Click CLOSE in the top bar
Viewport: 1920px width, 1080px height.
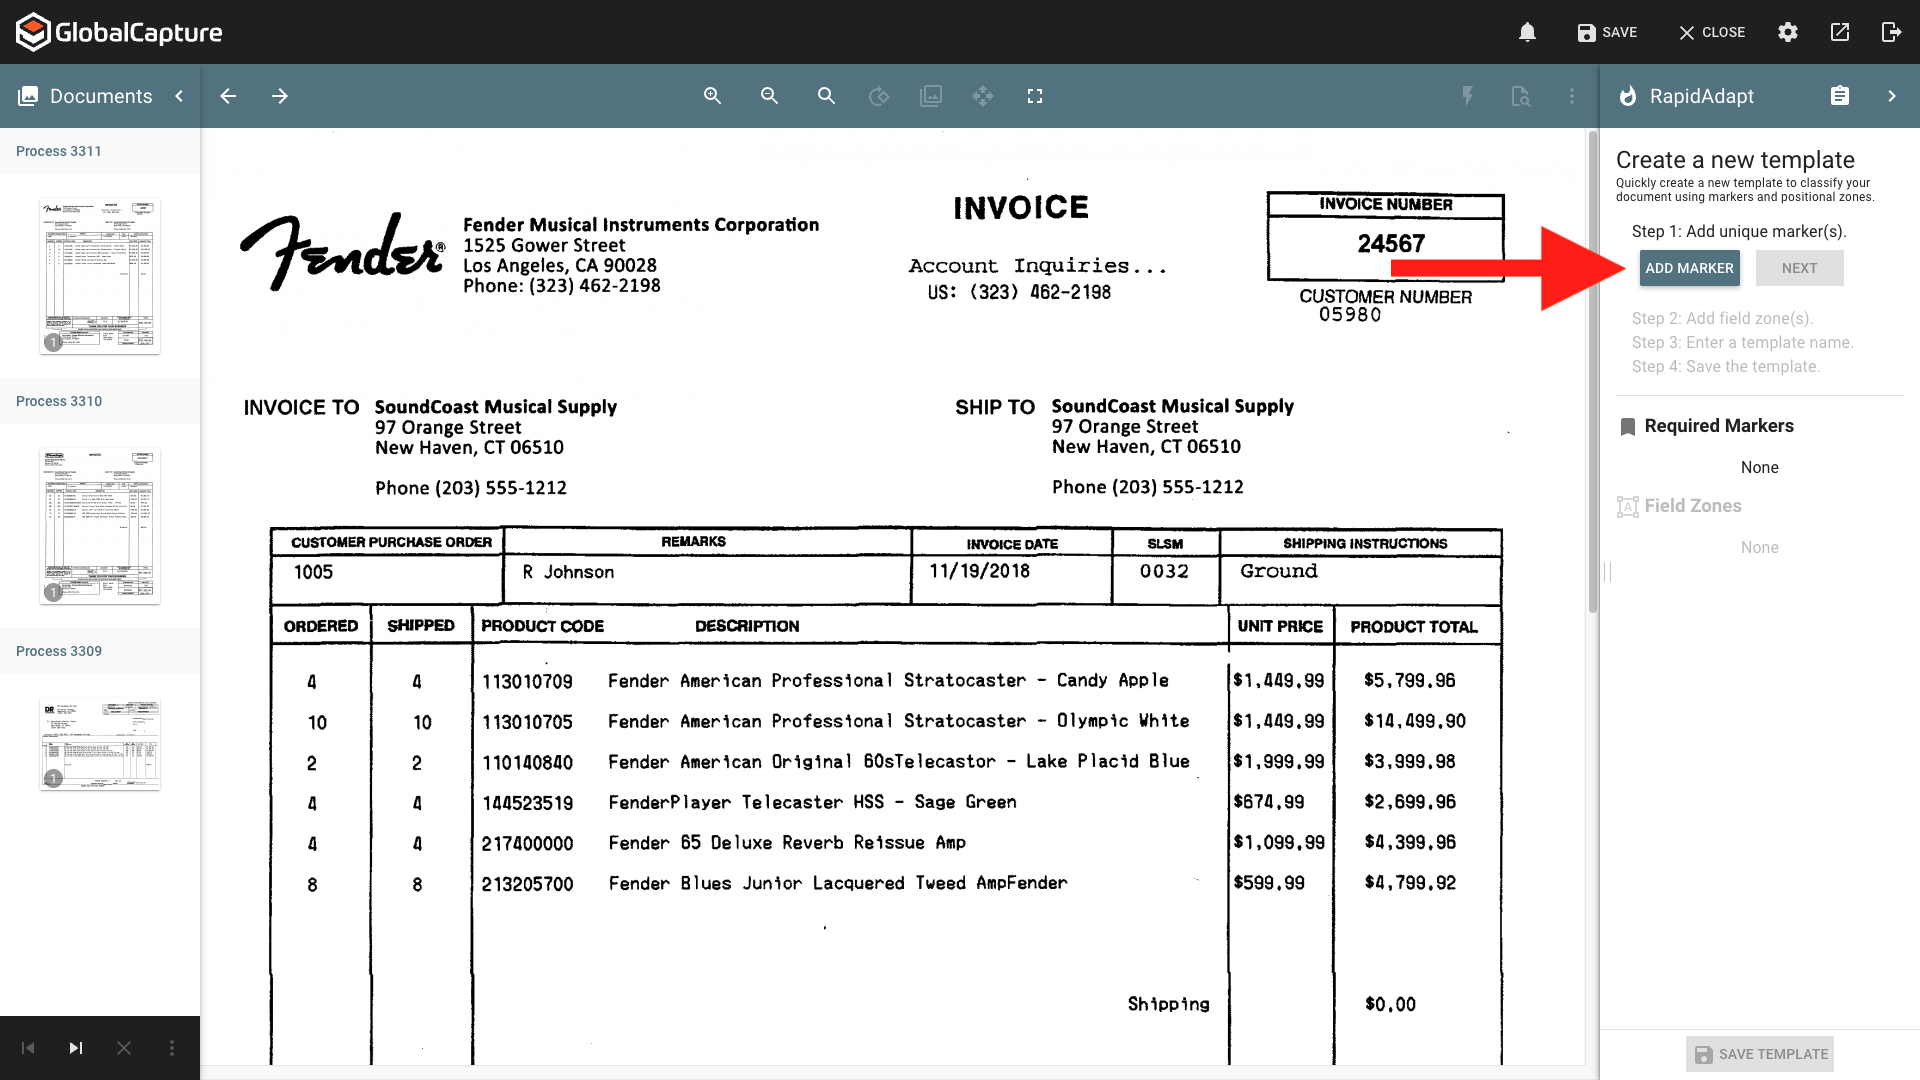1711,32
